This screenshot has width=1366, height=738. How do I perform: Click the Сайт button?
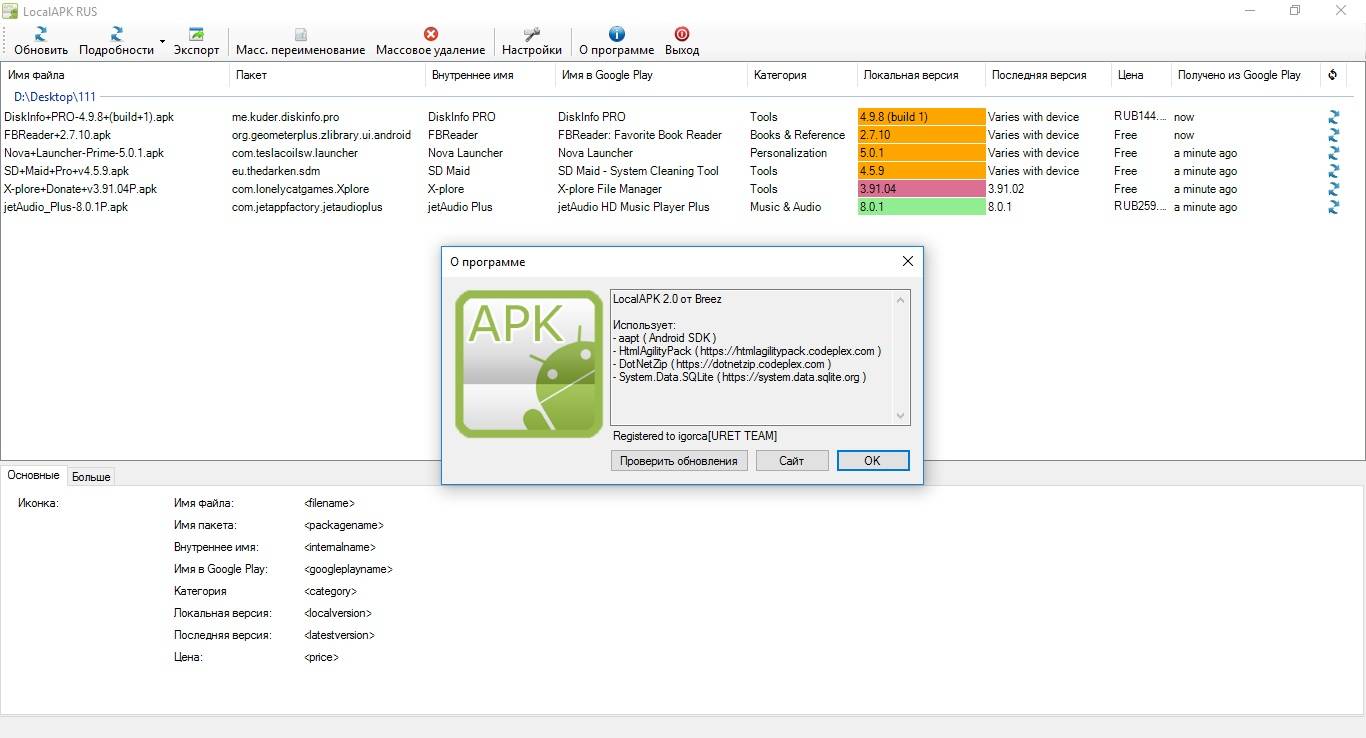792,460
